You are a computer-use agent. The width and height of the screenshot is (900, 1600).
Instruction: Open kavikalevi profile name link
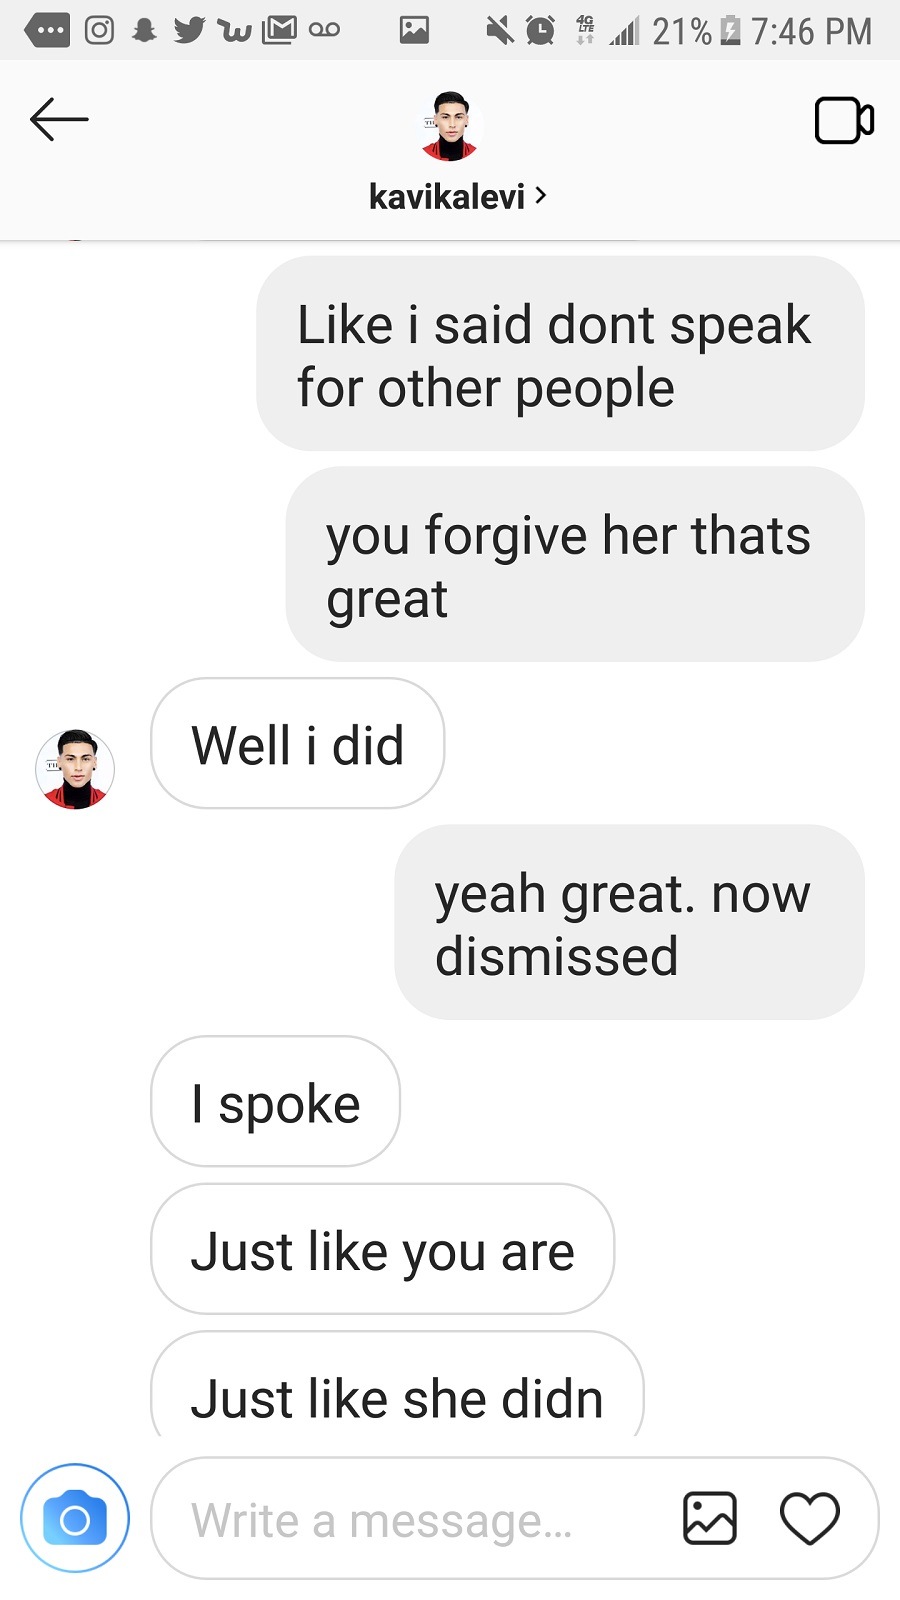pyautogui.click(x=447, y=196)
